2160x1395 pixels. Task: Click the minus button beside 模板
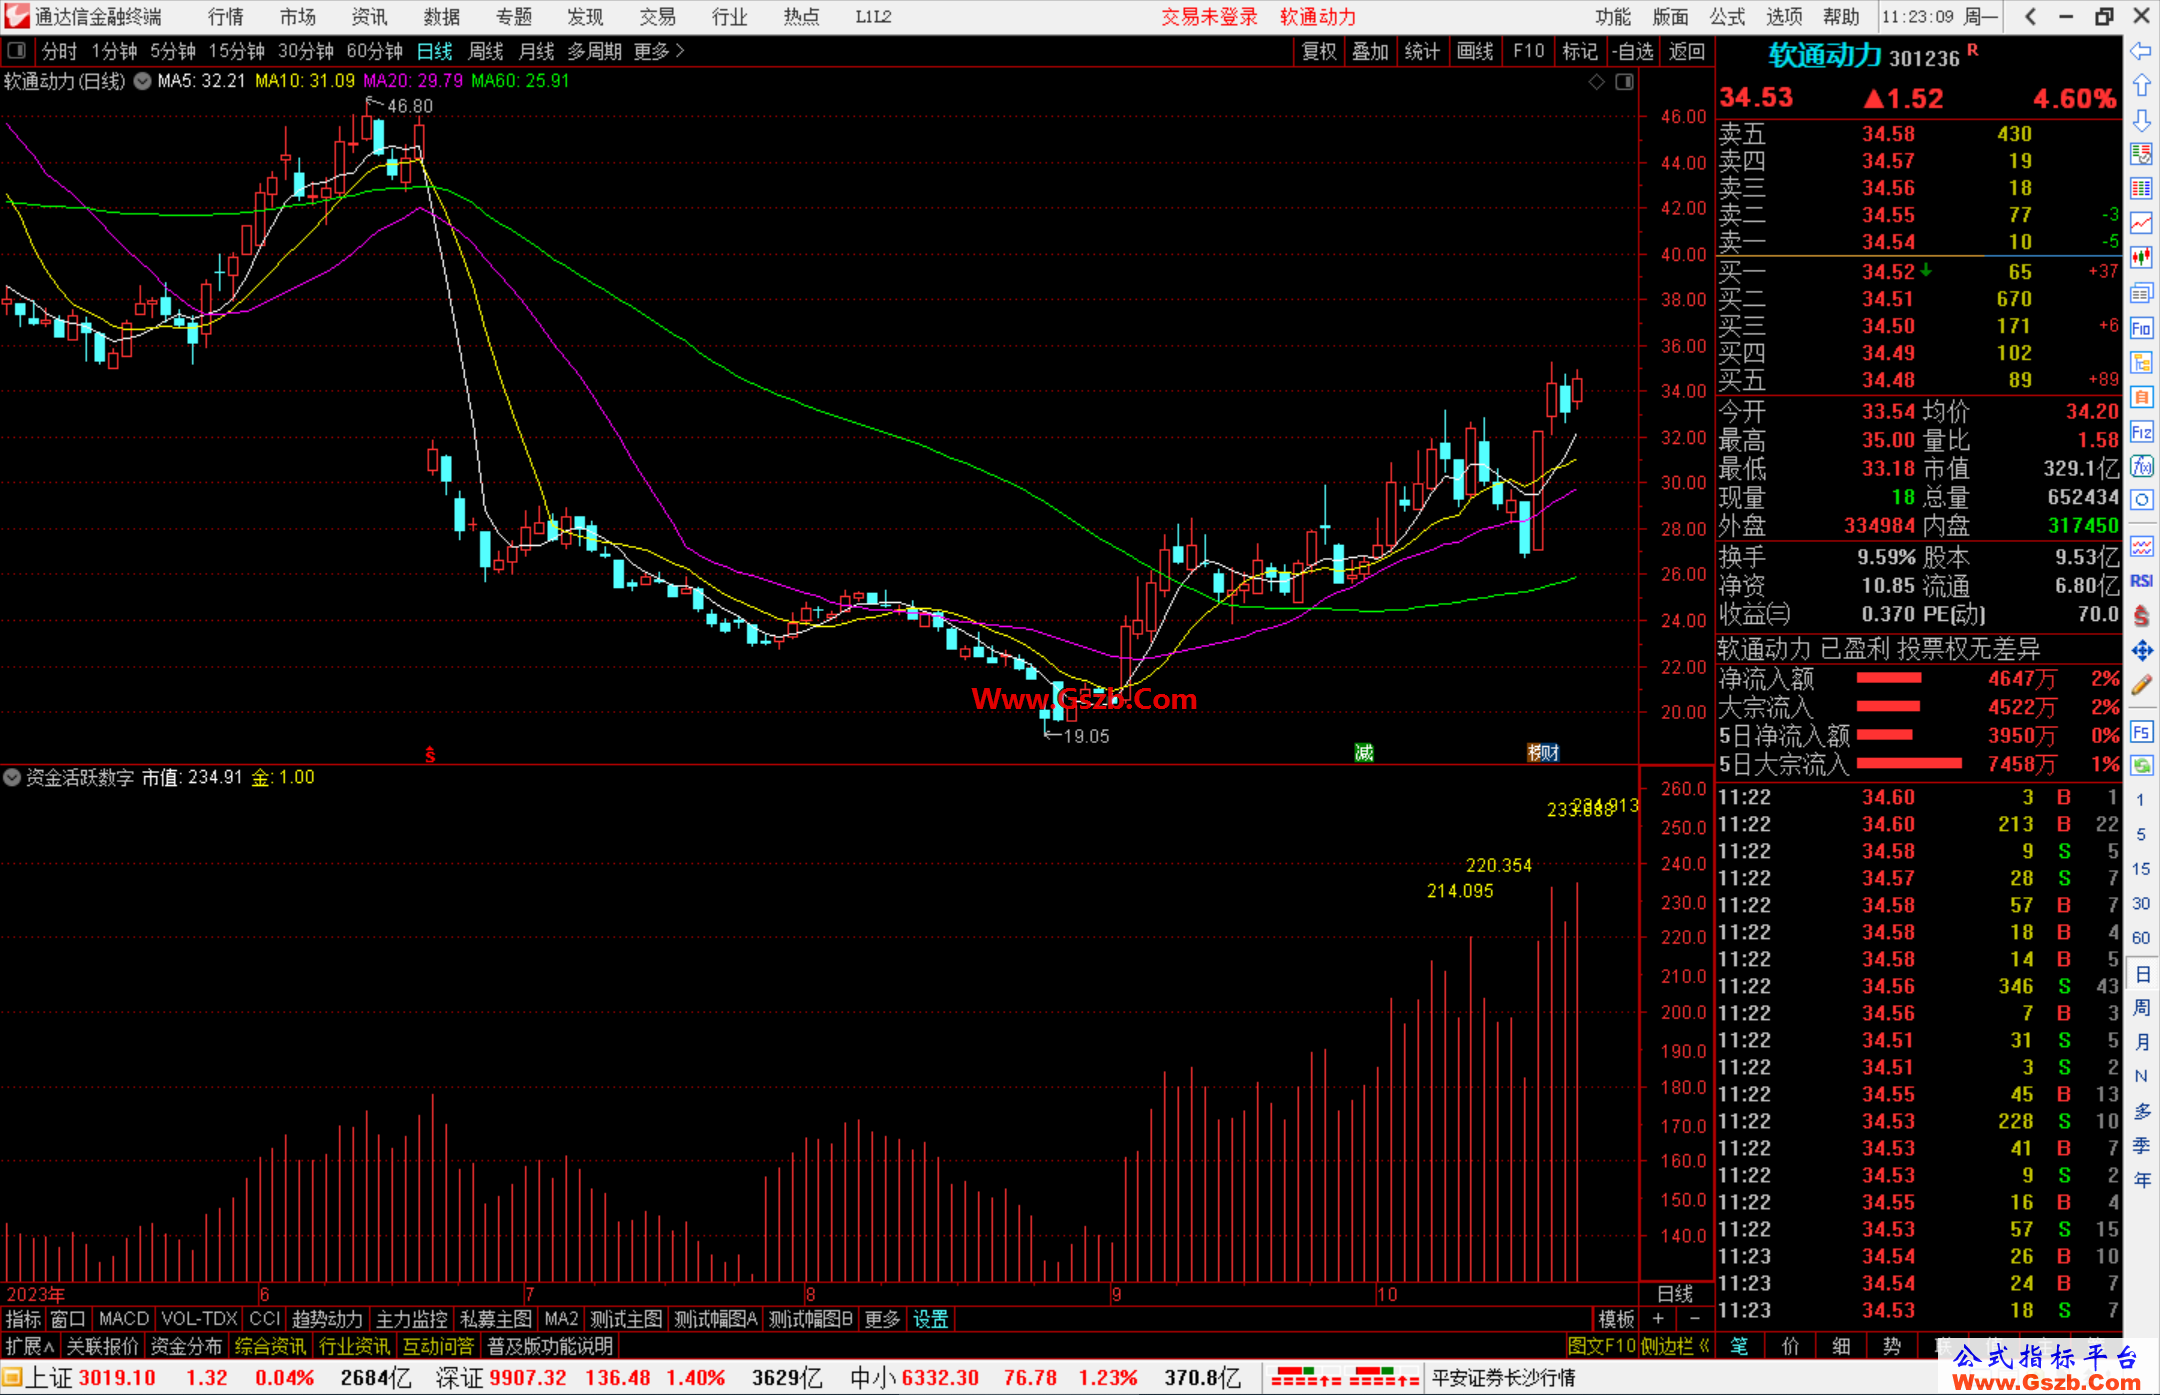1695,1319
